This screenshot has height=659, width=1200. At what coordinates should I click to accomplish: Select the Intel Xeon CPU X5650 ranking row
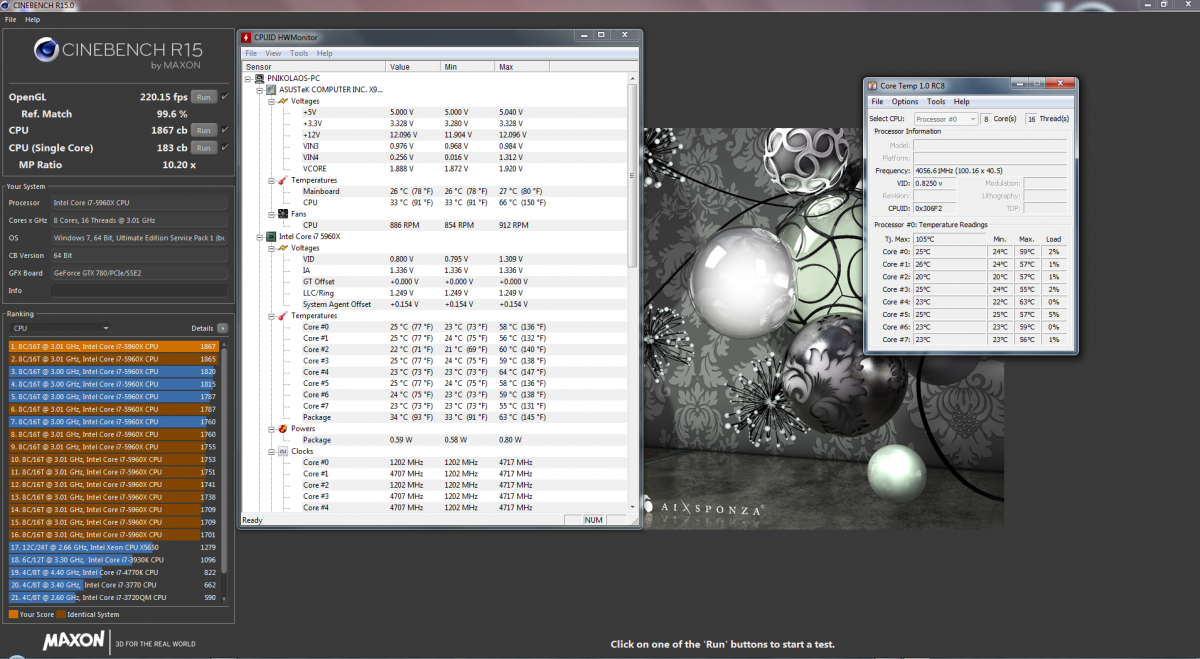pos(114,547)
